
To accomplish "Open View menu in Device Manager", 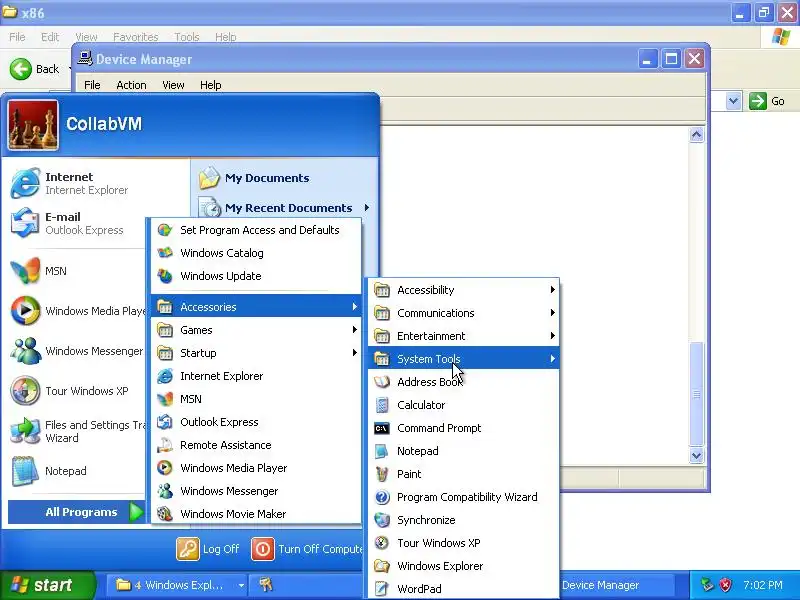I will pos(173,85).
